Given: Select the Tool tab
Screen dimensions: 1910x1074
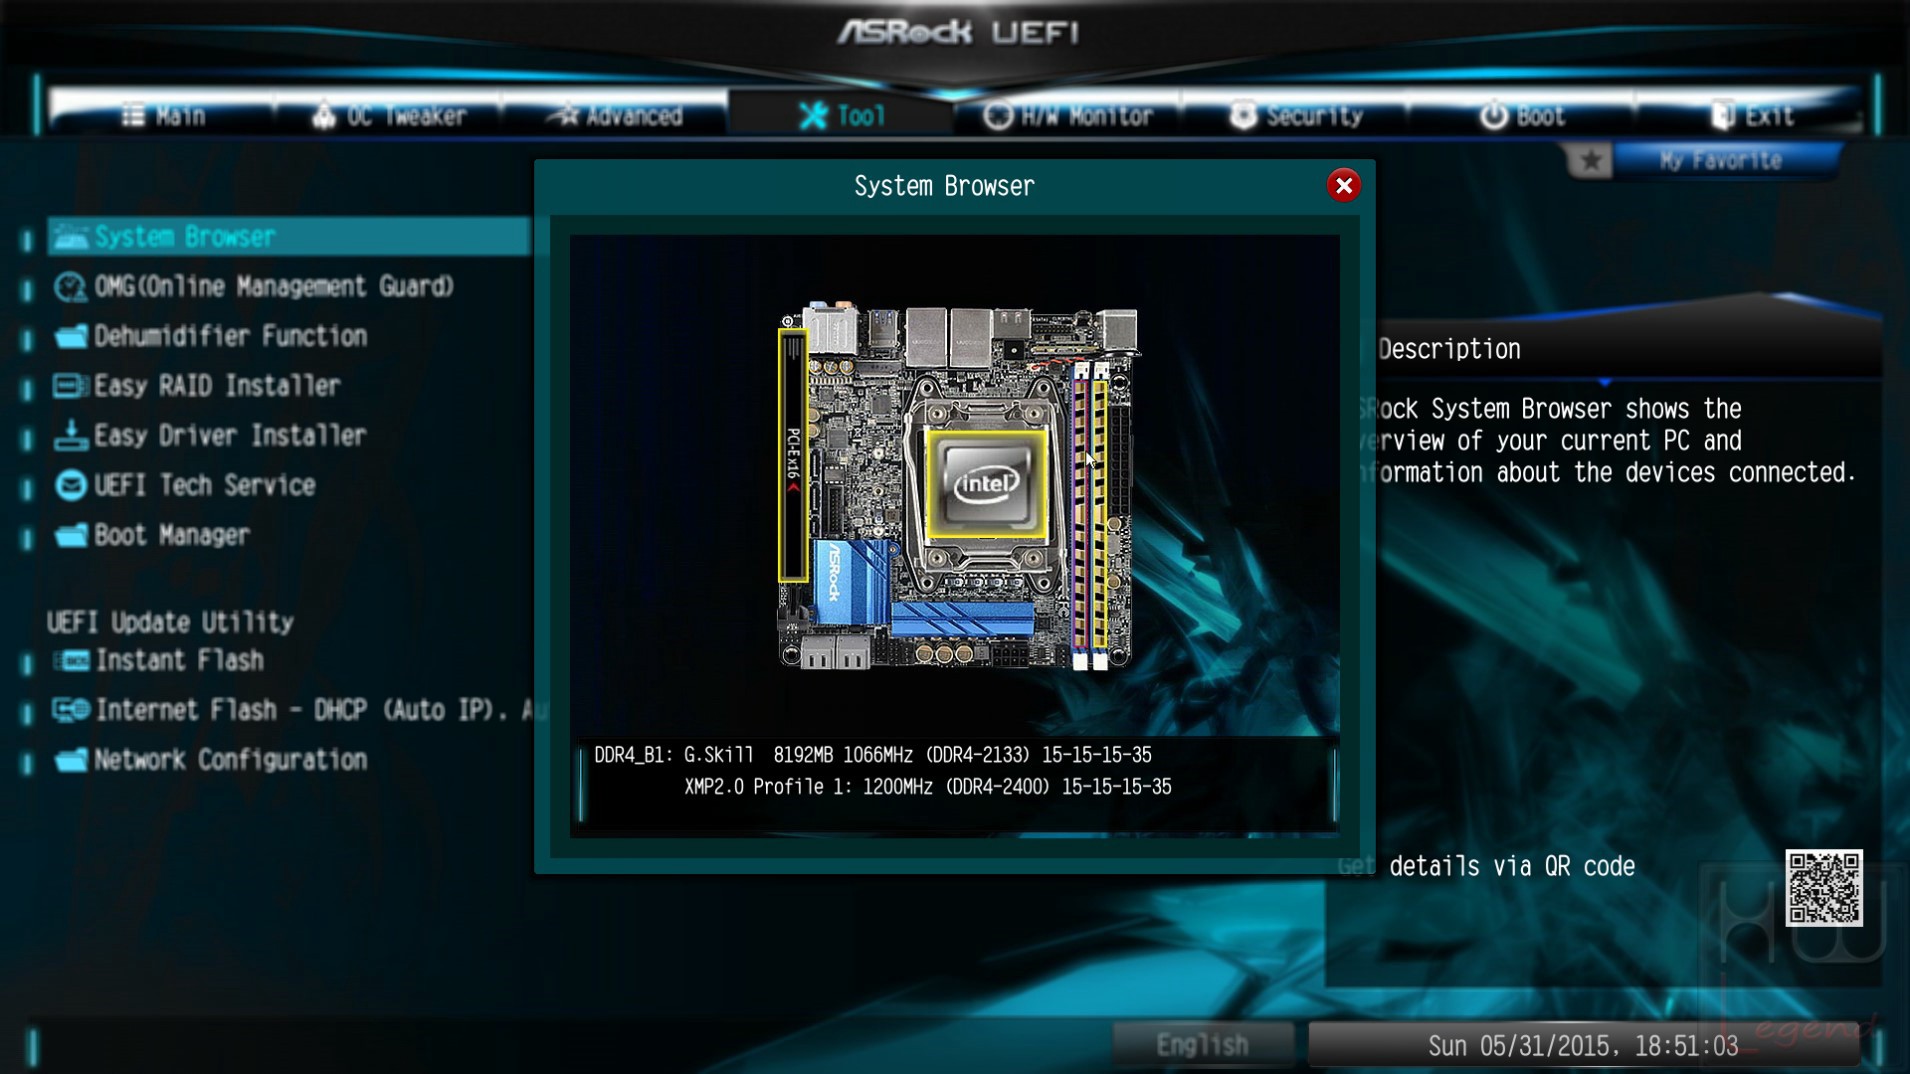Looking at the screenshot, I should (x=841, y=115).
